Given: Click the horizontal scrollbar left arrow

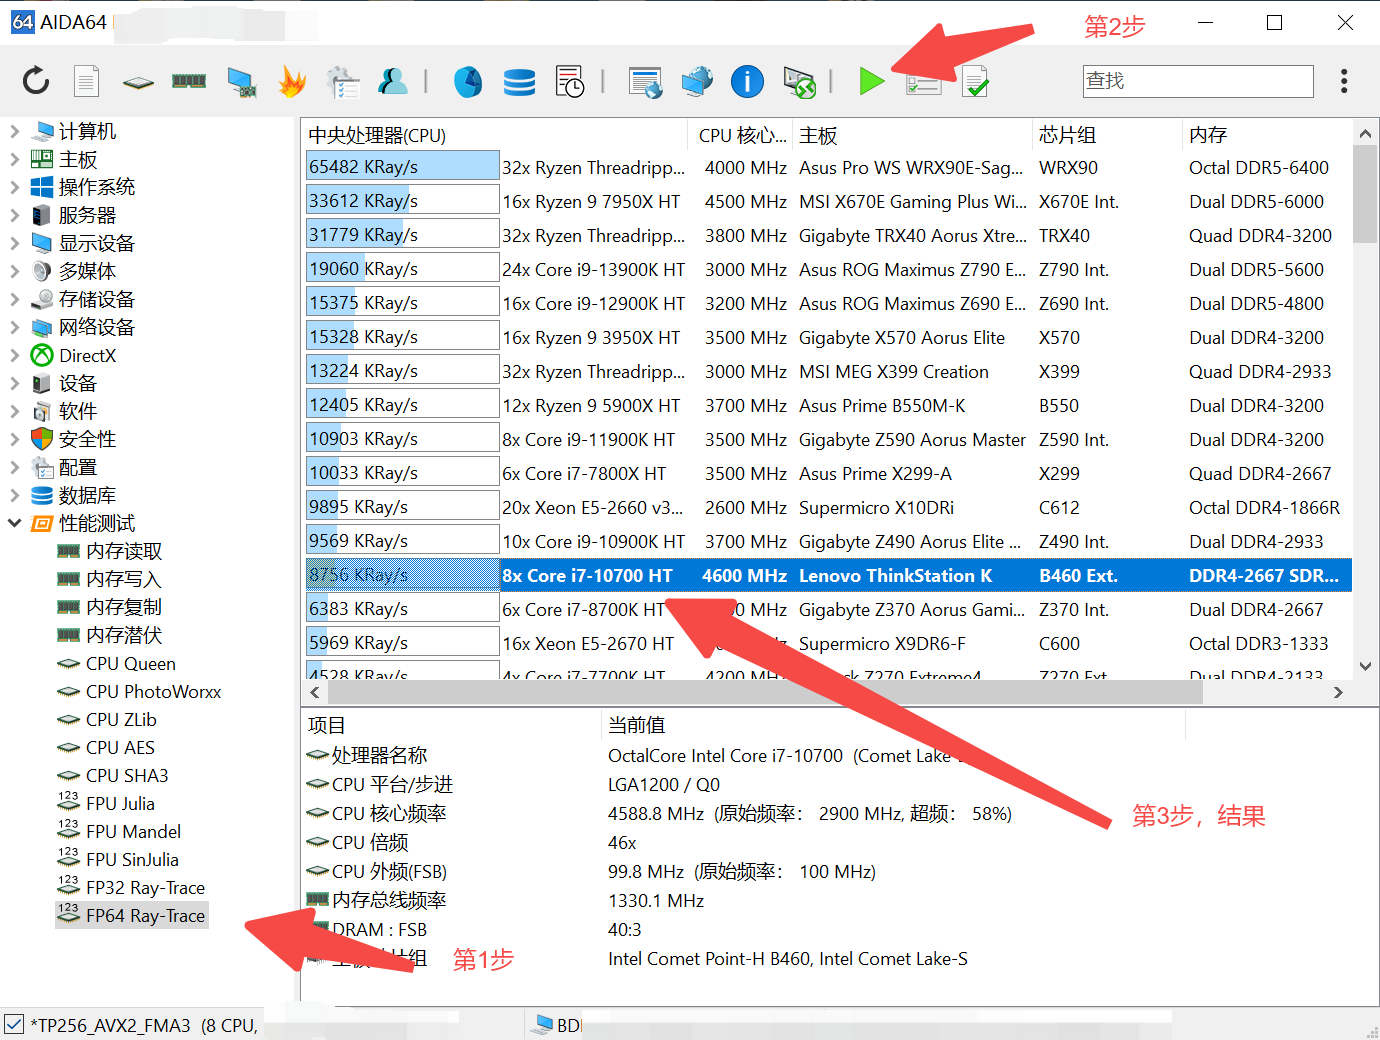Looking at the screenshot, I should tap(315, 692).
